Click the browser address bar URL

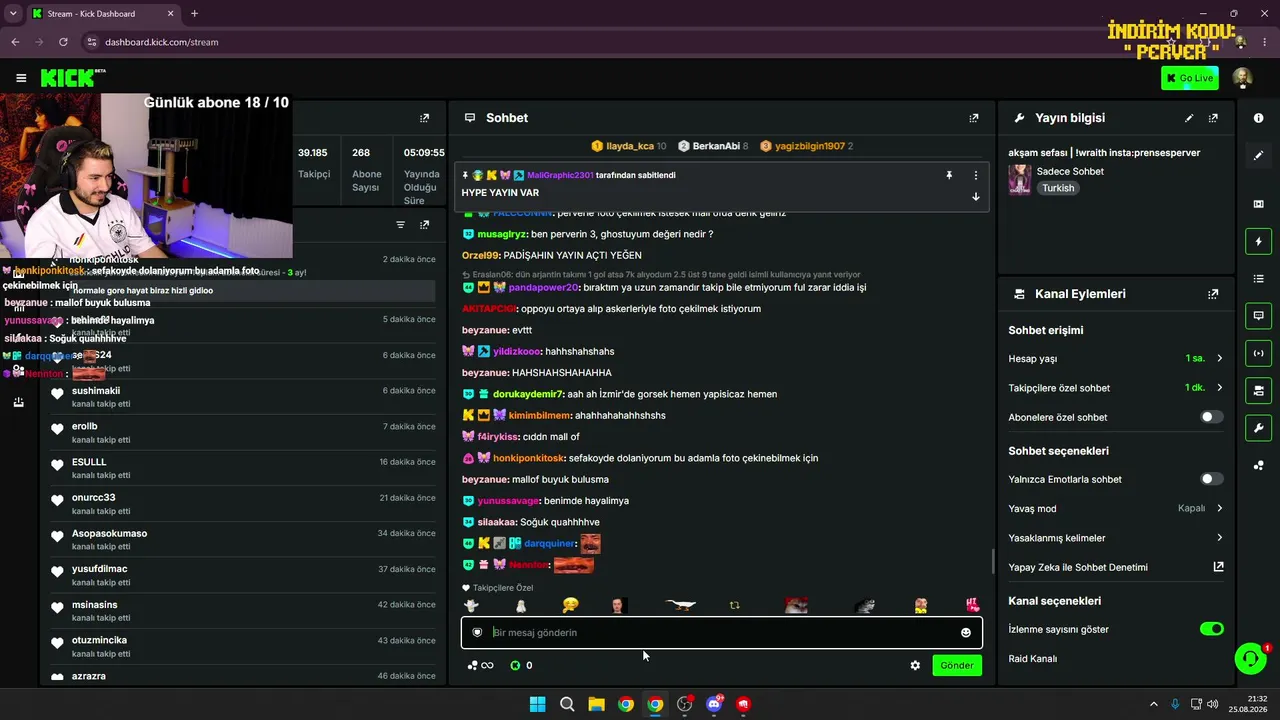pyautogui.click(x=162, y=42)
